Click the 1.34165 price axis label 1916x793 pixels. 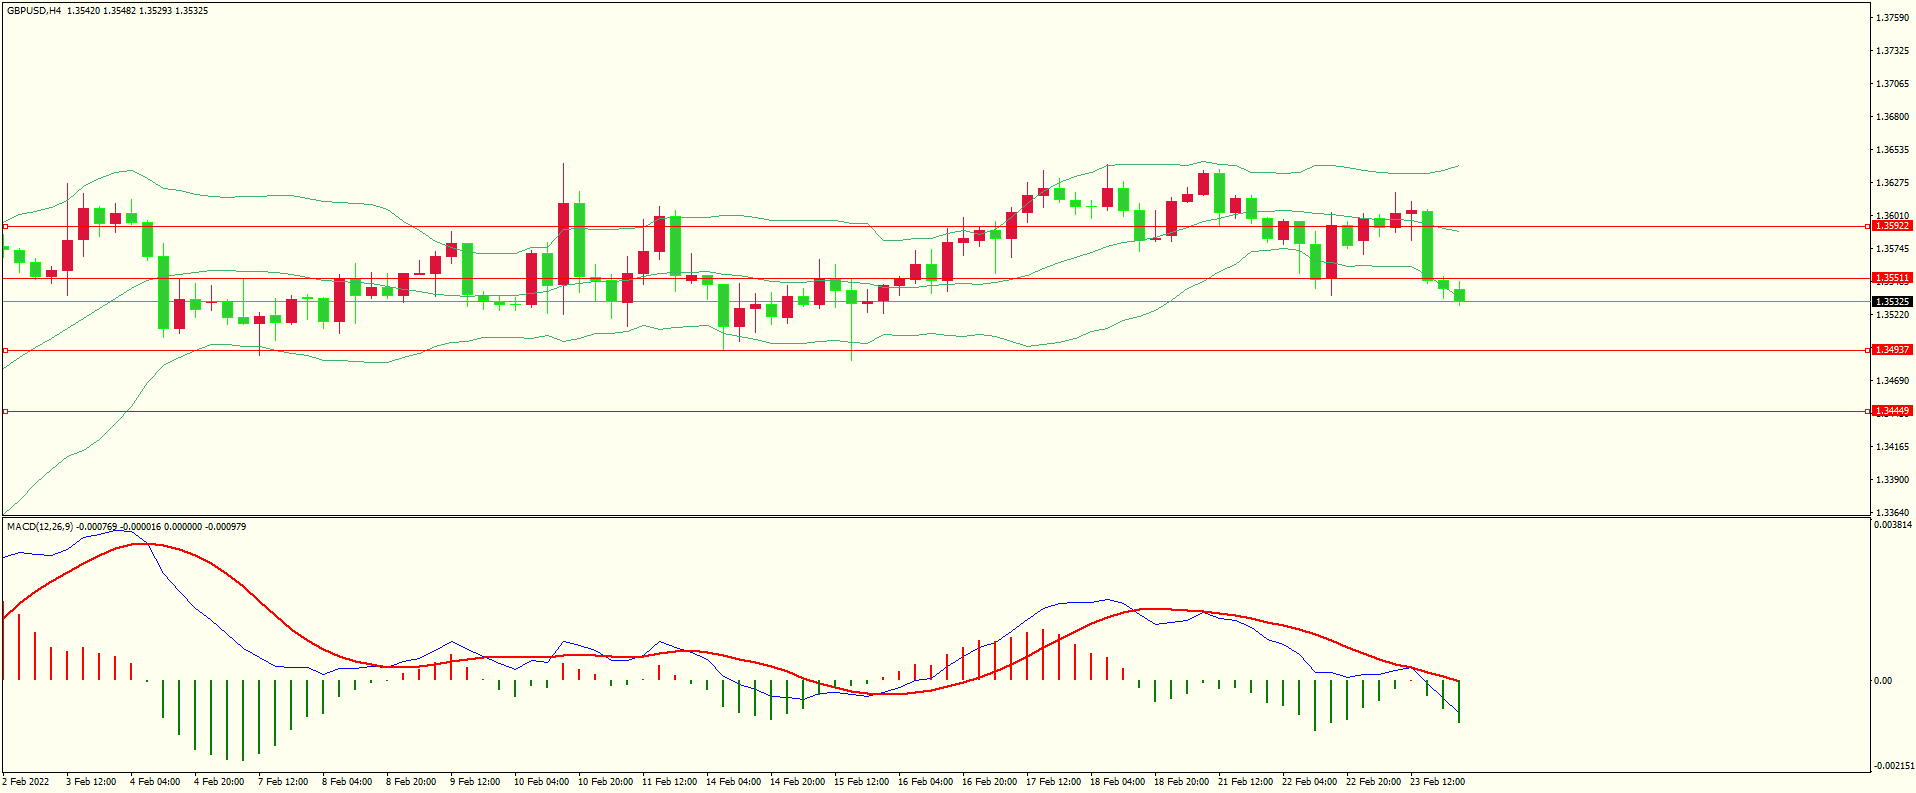(1893, 447)
